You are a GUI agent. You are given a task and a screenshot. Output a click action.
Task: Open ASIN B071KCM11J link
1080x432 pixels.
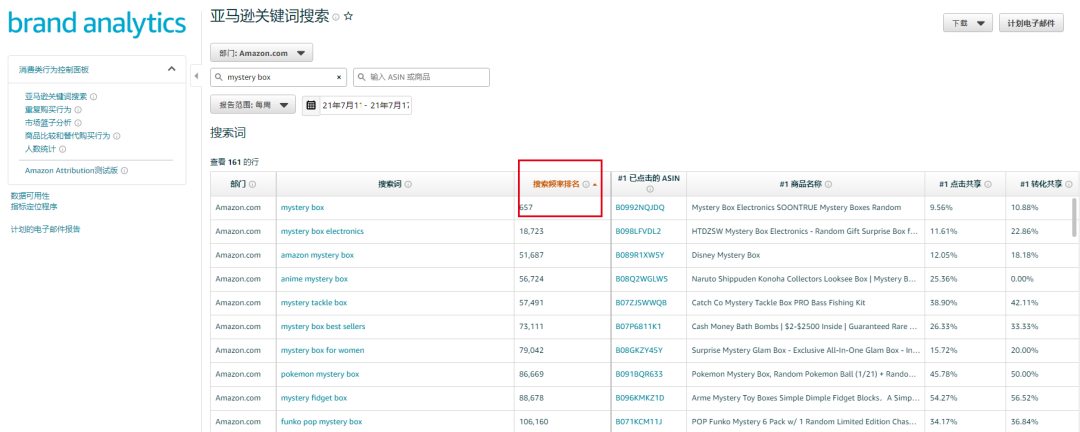pyautogui.click(x=638, y=422)
